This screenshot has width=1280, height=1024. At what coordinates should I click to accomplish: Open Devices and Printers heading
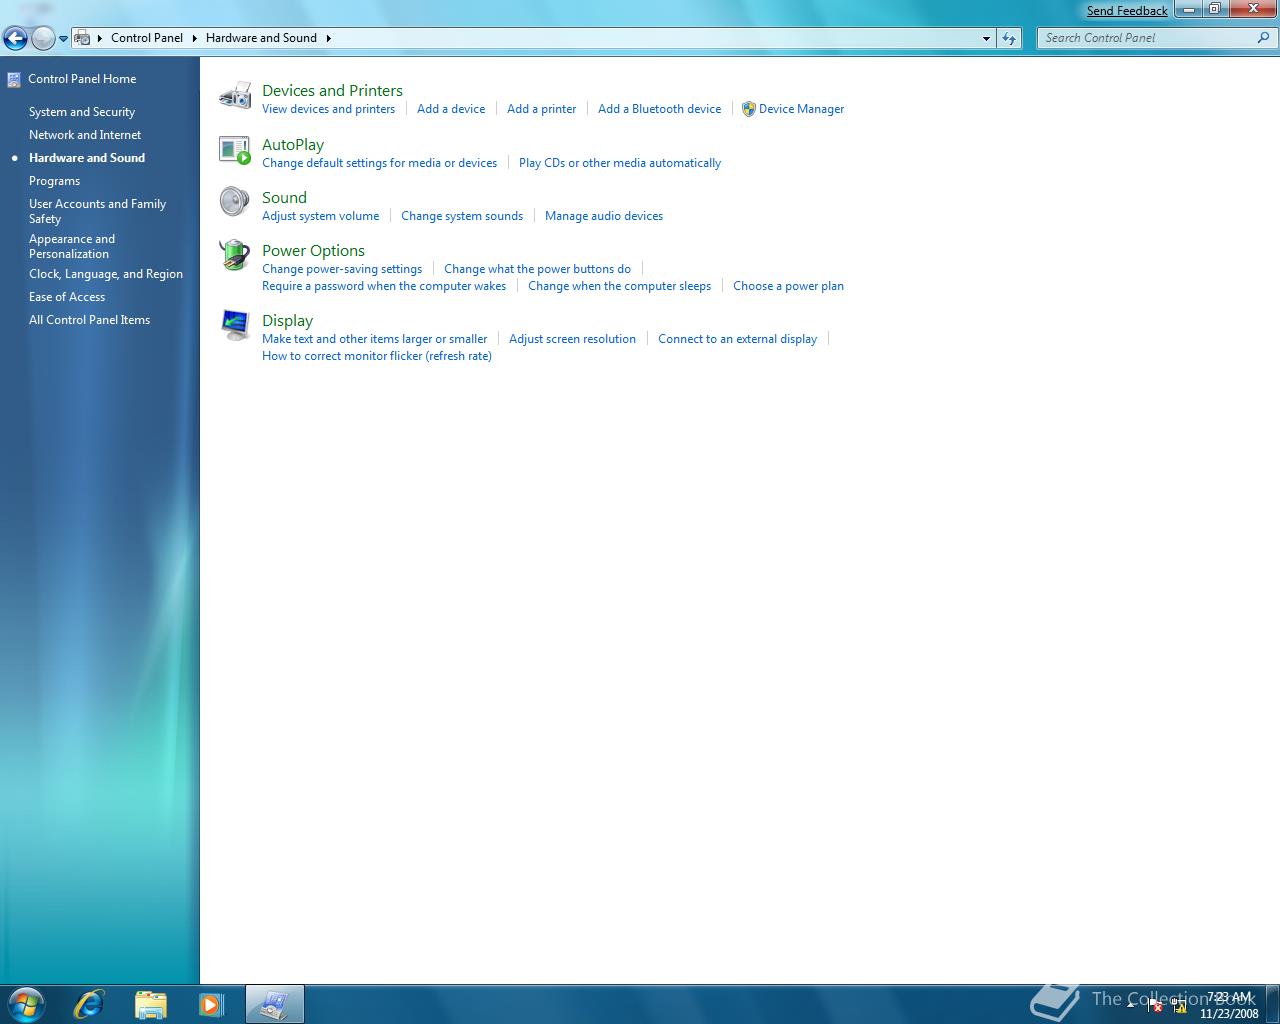click(332, 90)
